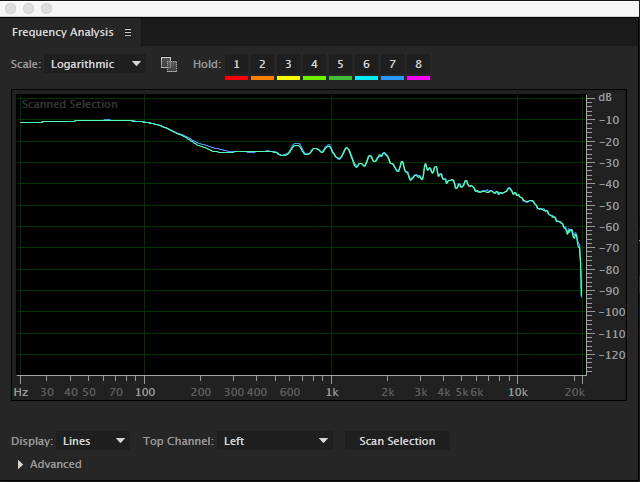Click the -120 label on dB scale
Image resolution: width=640 pixels, height=482 pixels.
point(612,355)
